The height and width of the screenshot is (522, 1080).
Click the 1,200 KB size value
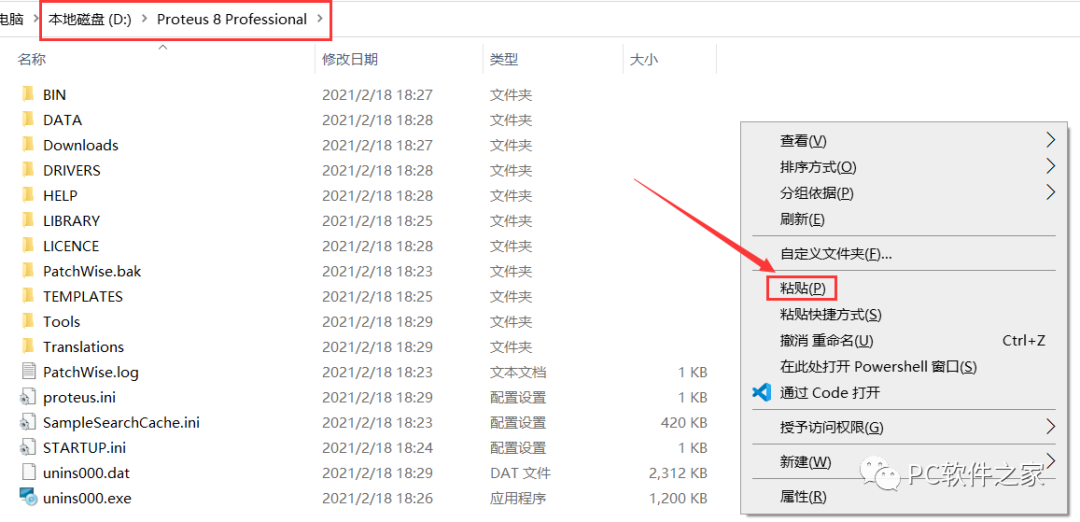point(678,499)
